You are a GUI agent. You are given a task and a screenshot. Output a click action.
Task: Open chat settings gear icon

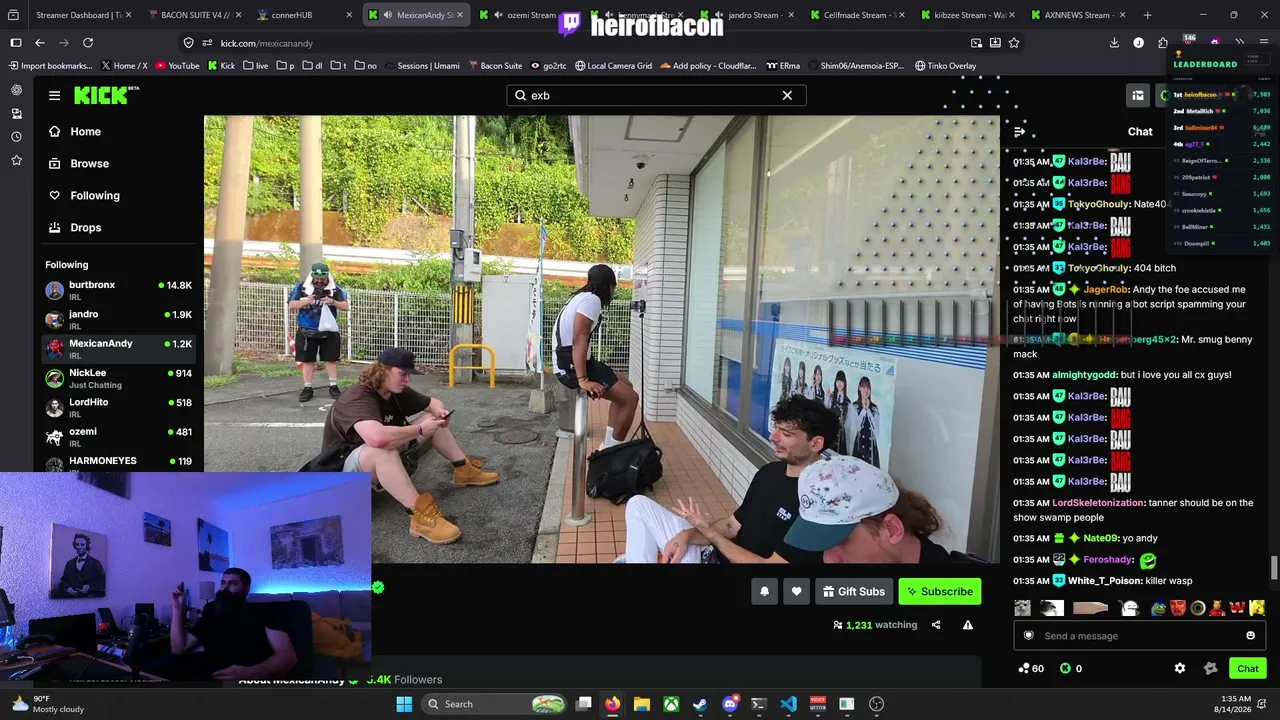(1180, 668)
